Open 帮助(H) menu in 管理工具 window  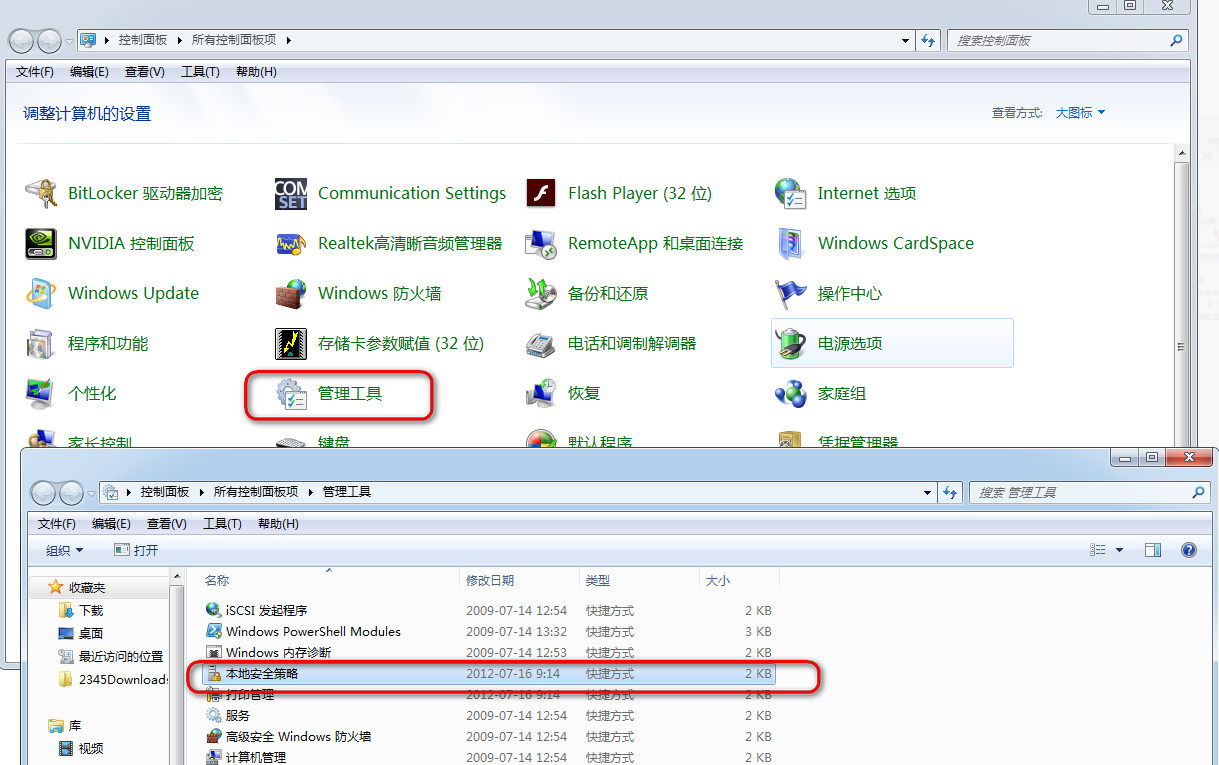click(x=278, y=524)
